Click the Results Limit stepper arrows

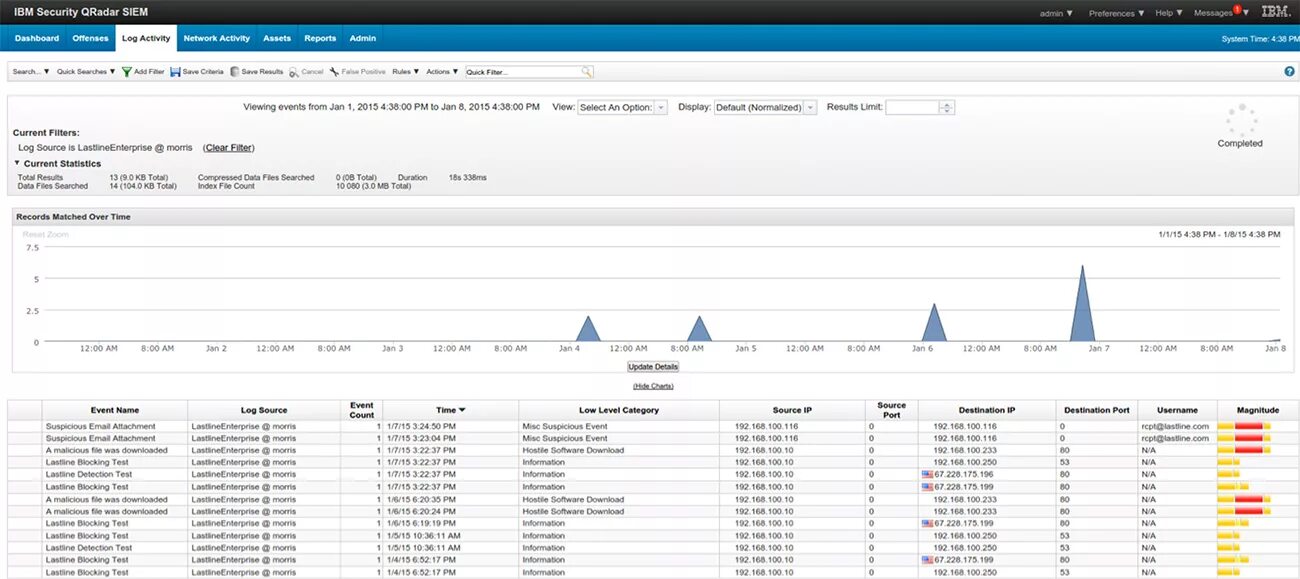(x=947, y=107)
